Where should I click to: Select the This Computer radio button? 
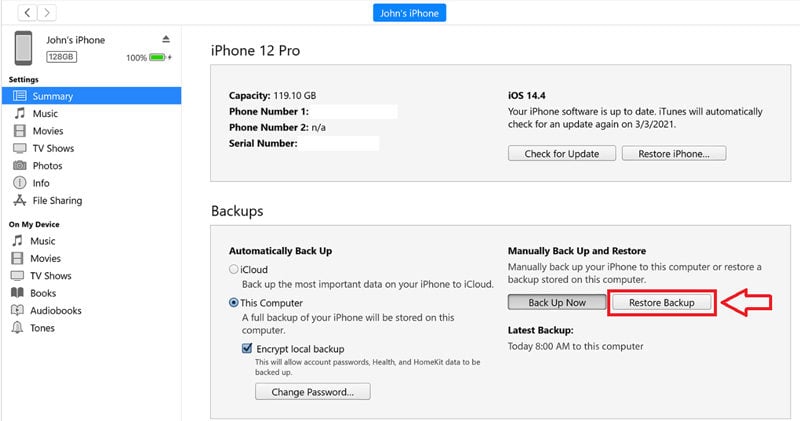pos(234,302)
